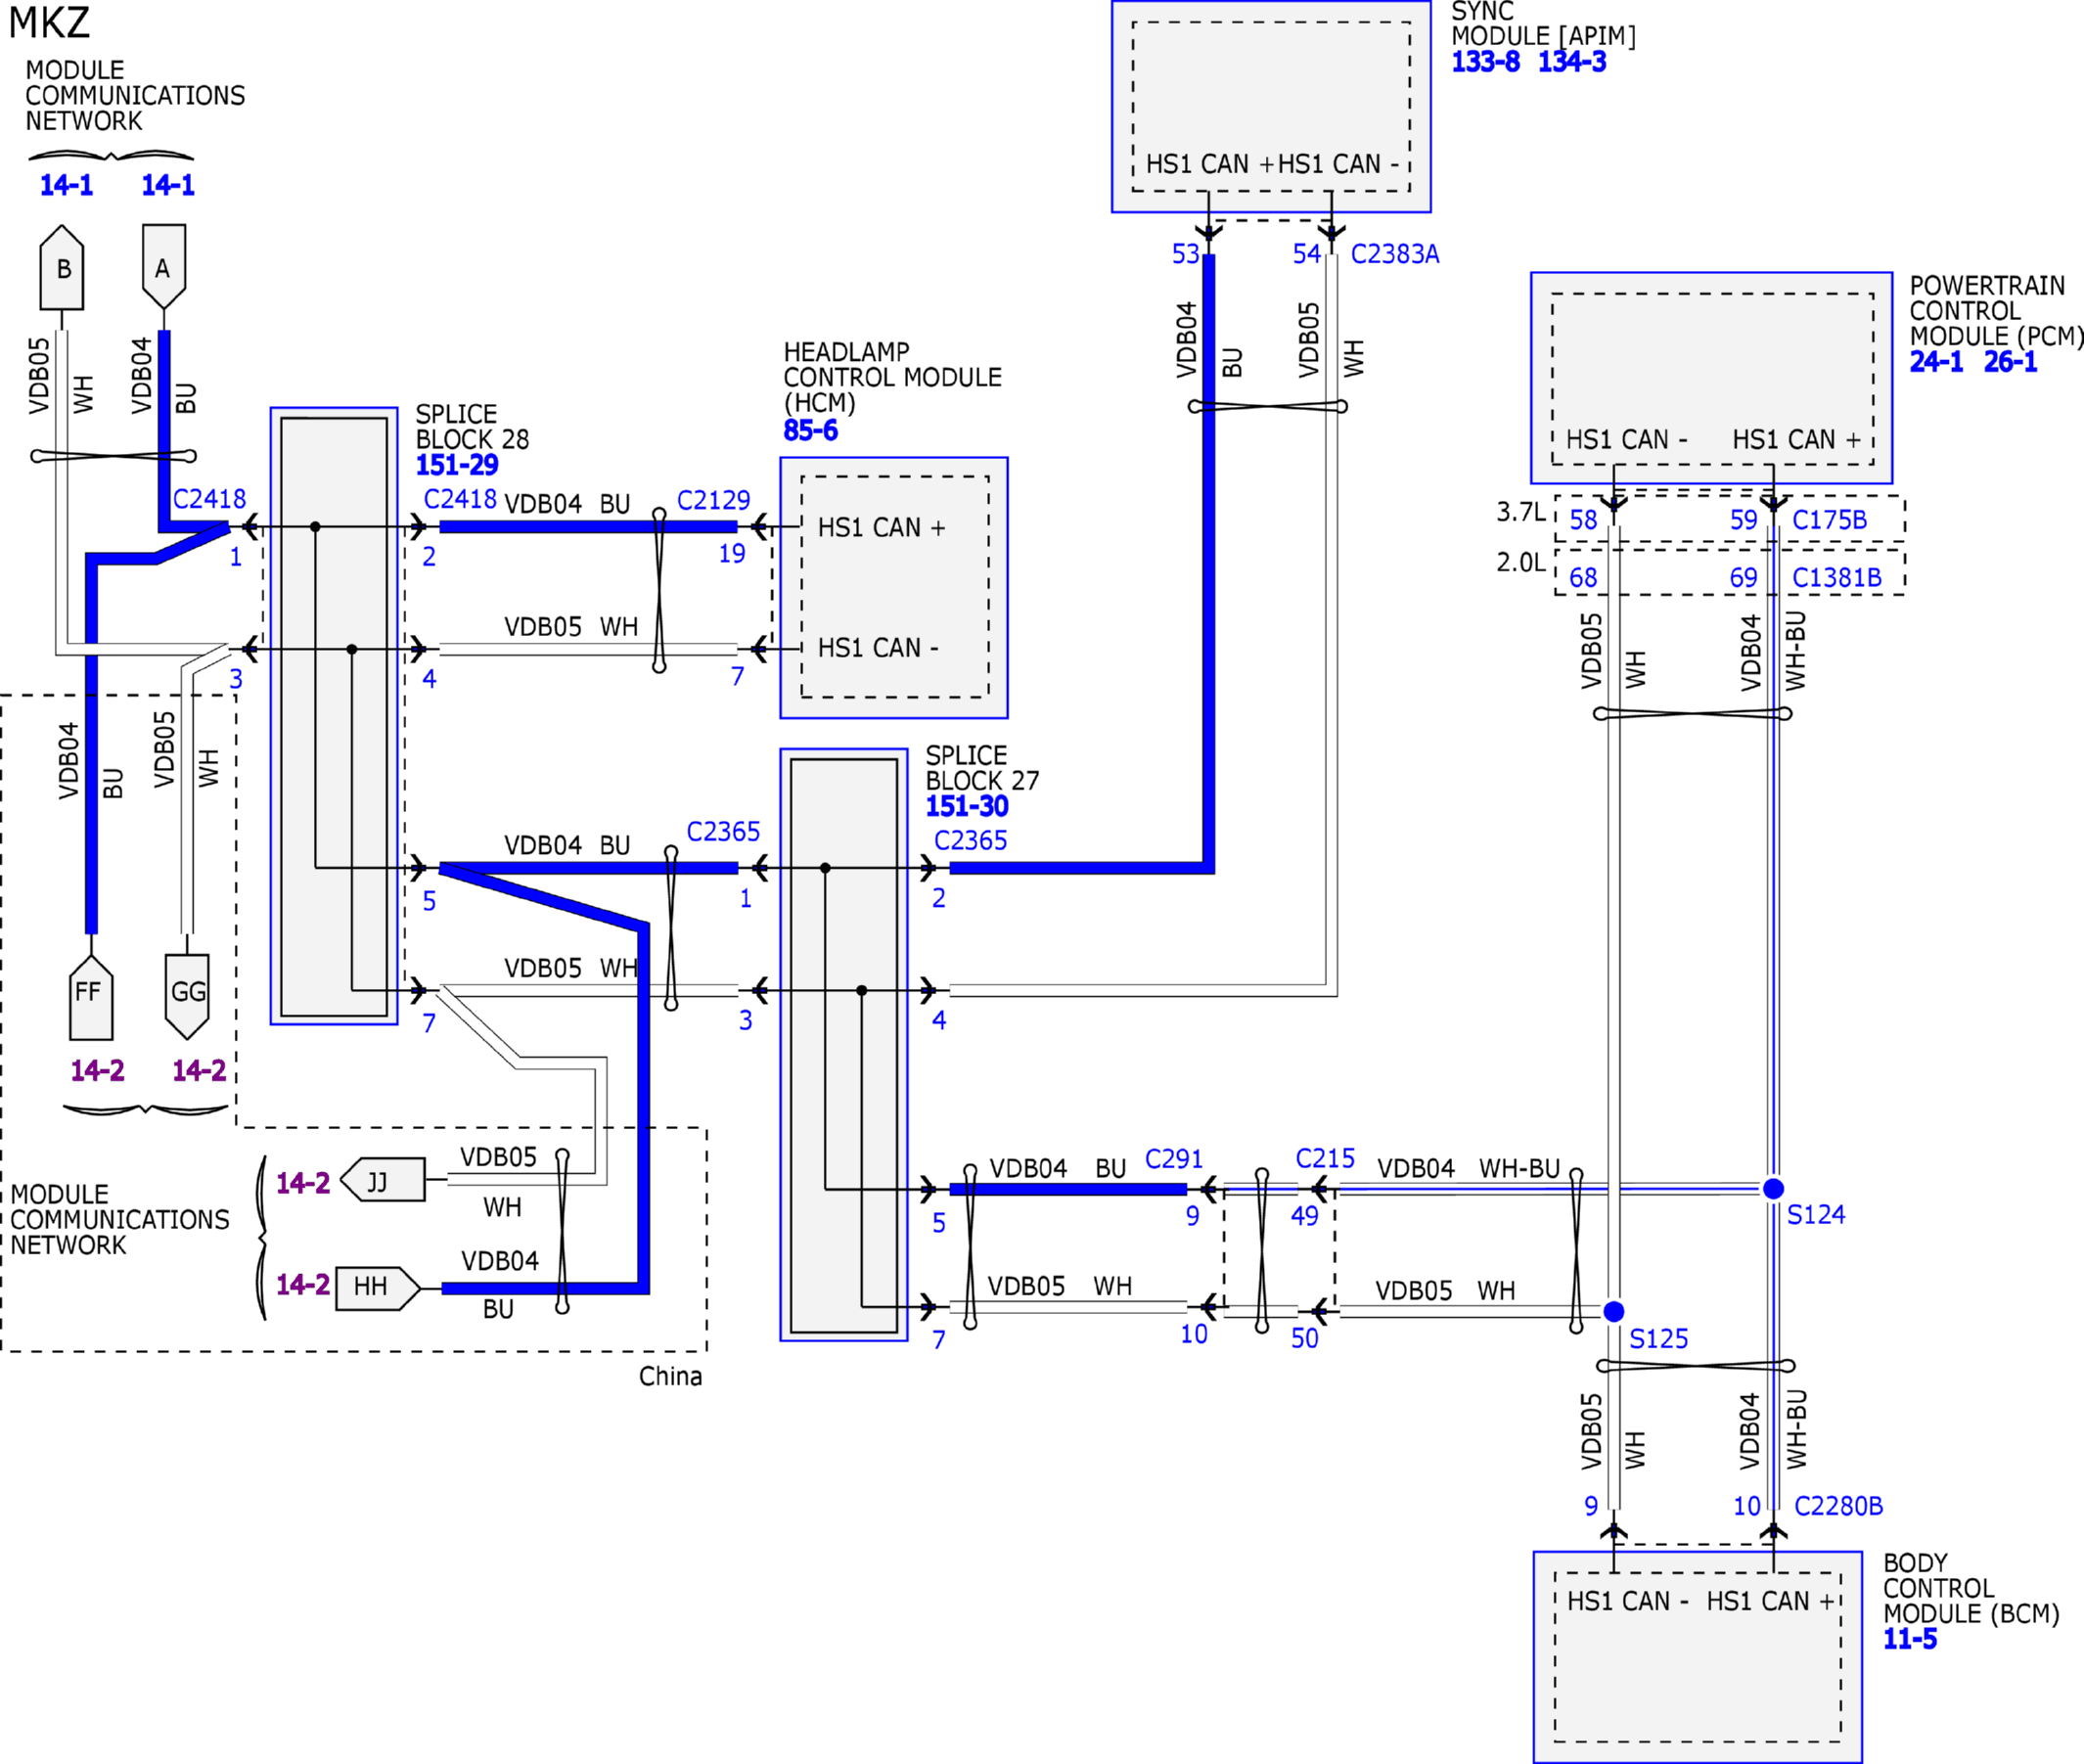Image resolution: width=2084 pixels, height=1764 pixels.
Task: Click the S125 splice label
Action: pos(1658,1339)
